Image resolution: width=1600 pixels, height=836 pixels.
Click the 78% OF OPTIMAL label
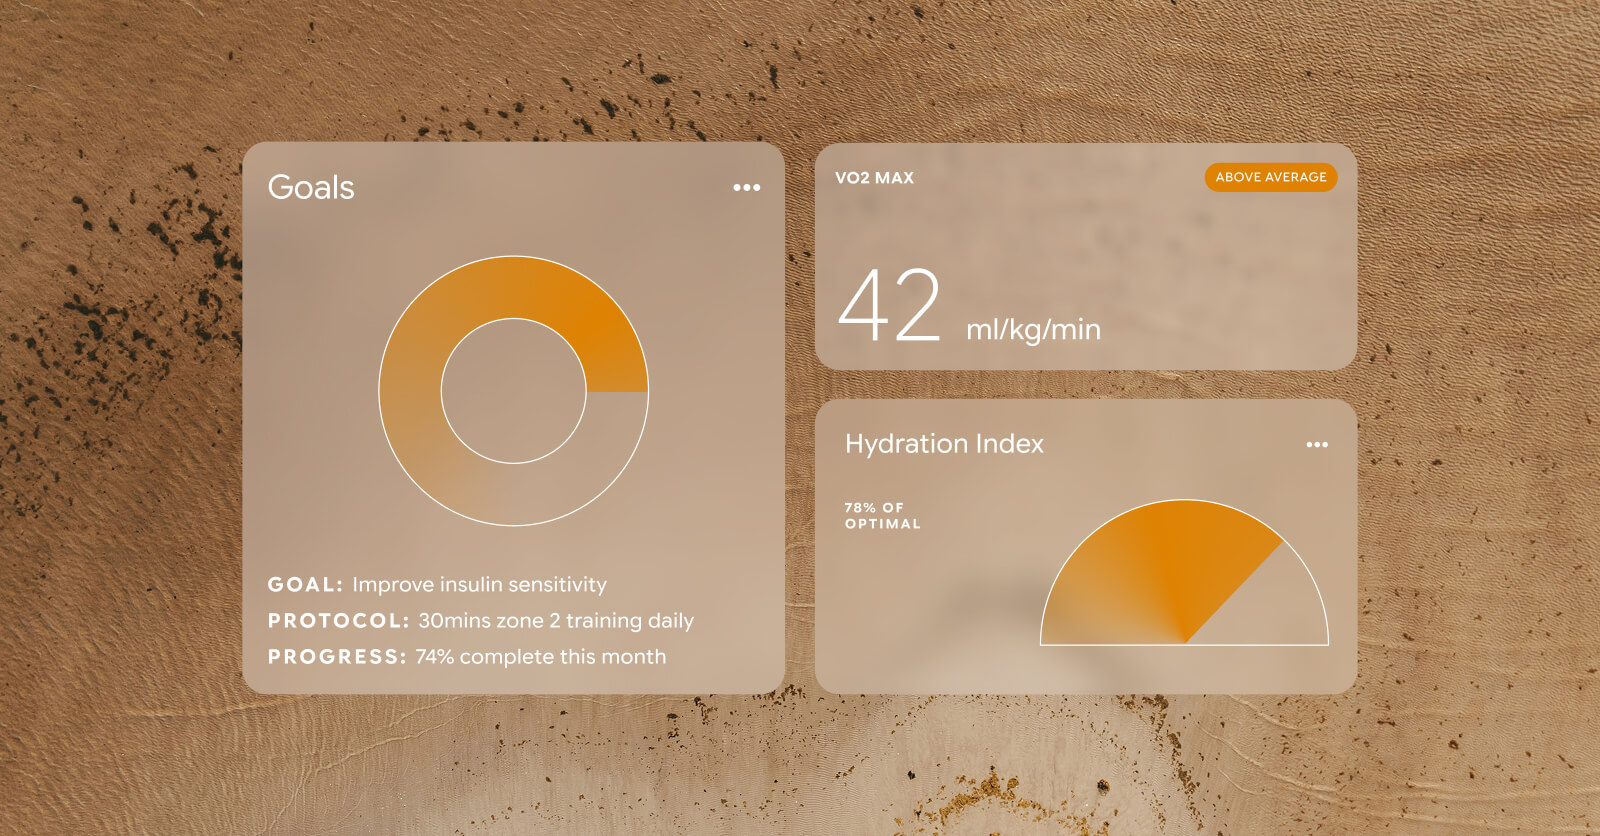882,516
